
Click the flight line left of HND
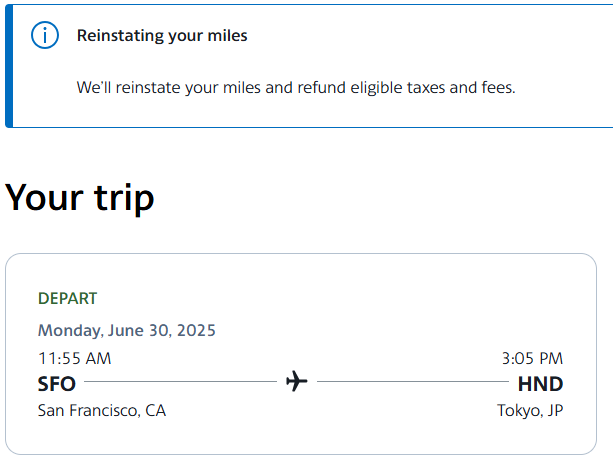click(412, 382)
